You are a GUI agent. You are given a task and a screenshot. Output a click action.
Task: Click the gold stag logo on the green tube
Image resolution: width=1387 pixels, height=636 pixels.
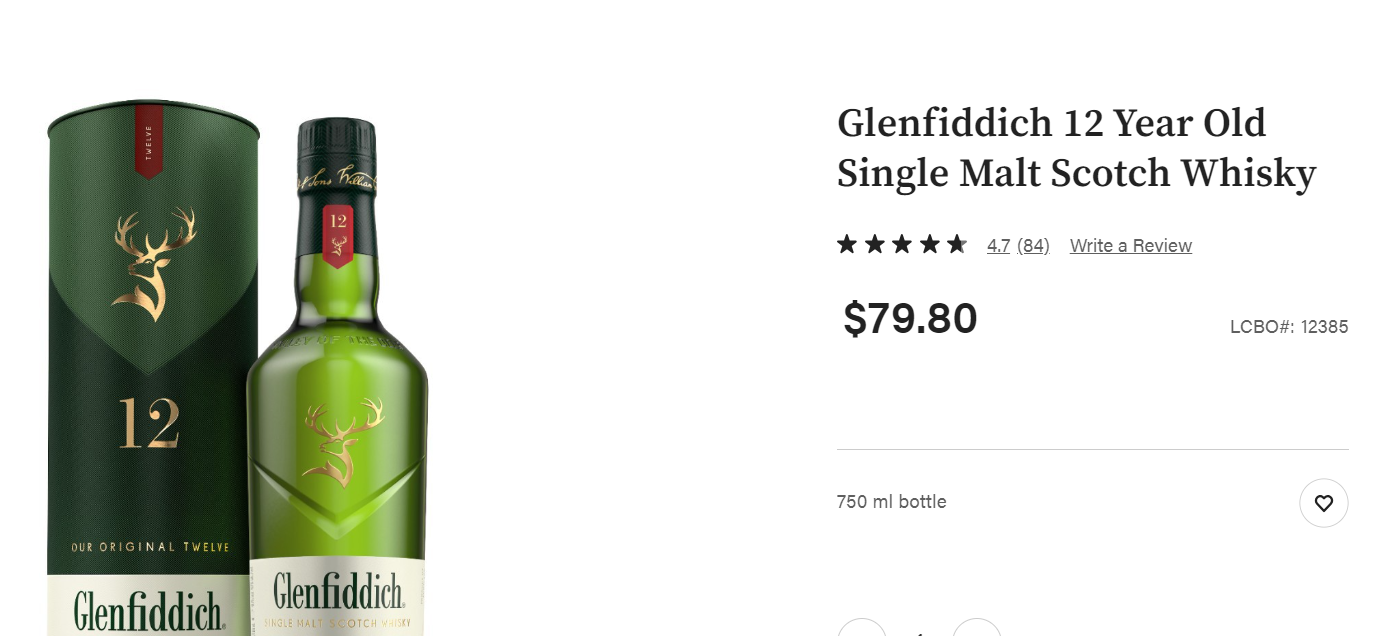[155, 263]
